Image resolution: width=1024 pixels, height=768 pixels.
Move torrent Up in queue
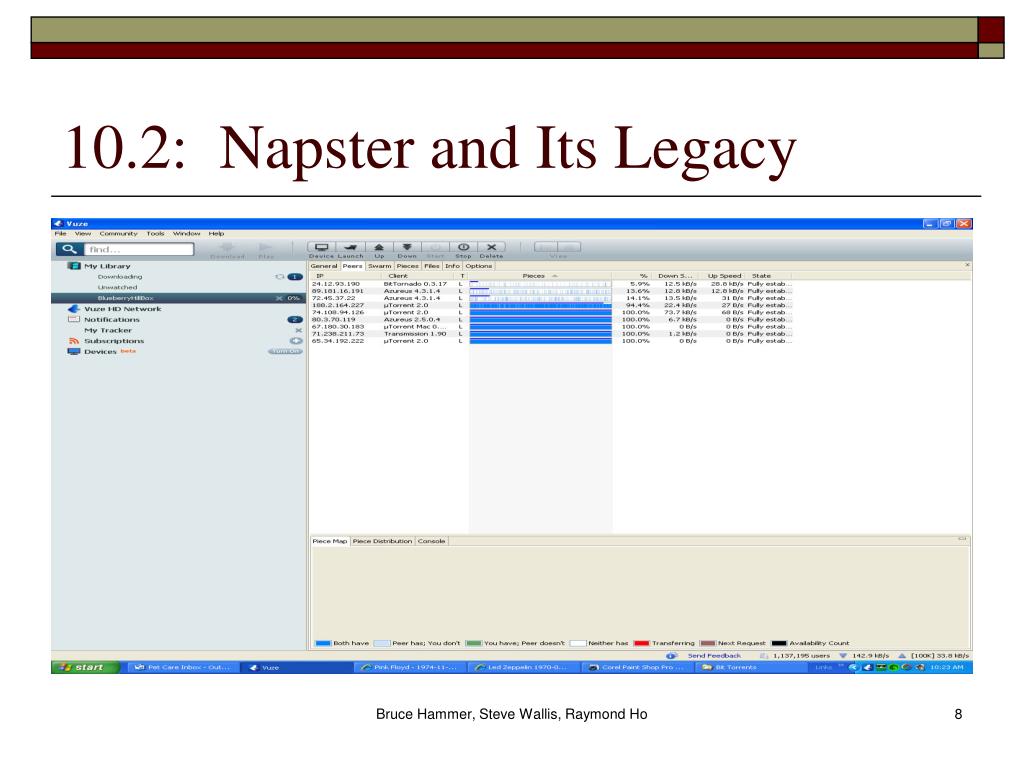tap(379, 248)
